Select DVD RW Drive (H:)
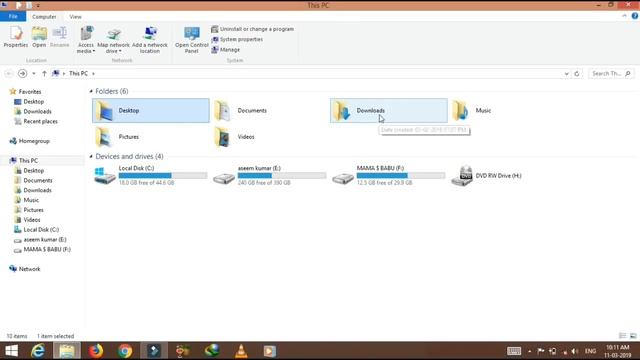This screenshot has width=640, height=360. pyautogui.click(x=508, y=176)
